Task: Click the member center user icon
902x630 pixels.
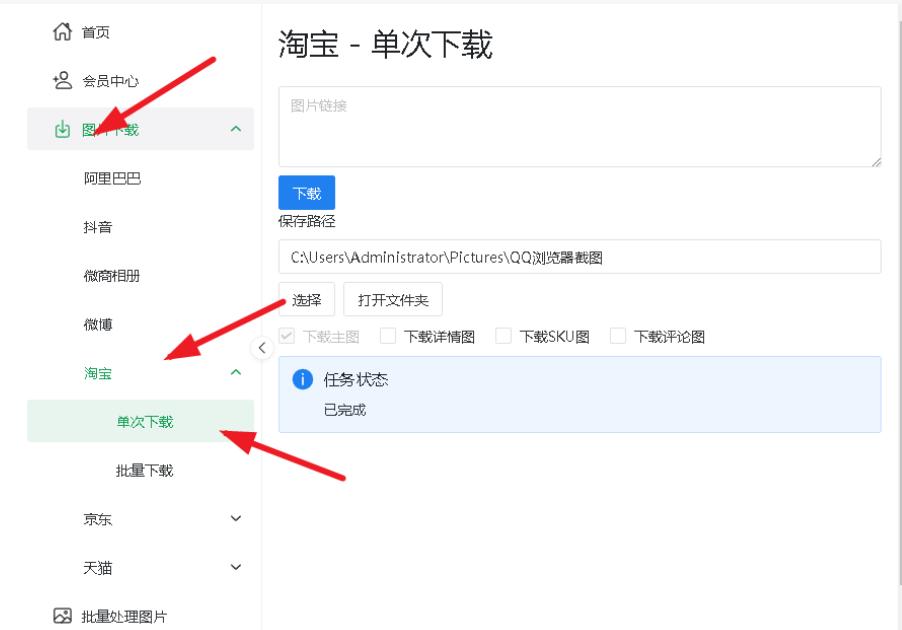Action: 62,81
